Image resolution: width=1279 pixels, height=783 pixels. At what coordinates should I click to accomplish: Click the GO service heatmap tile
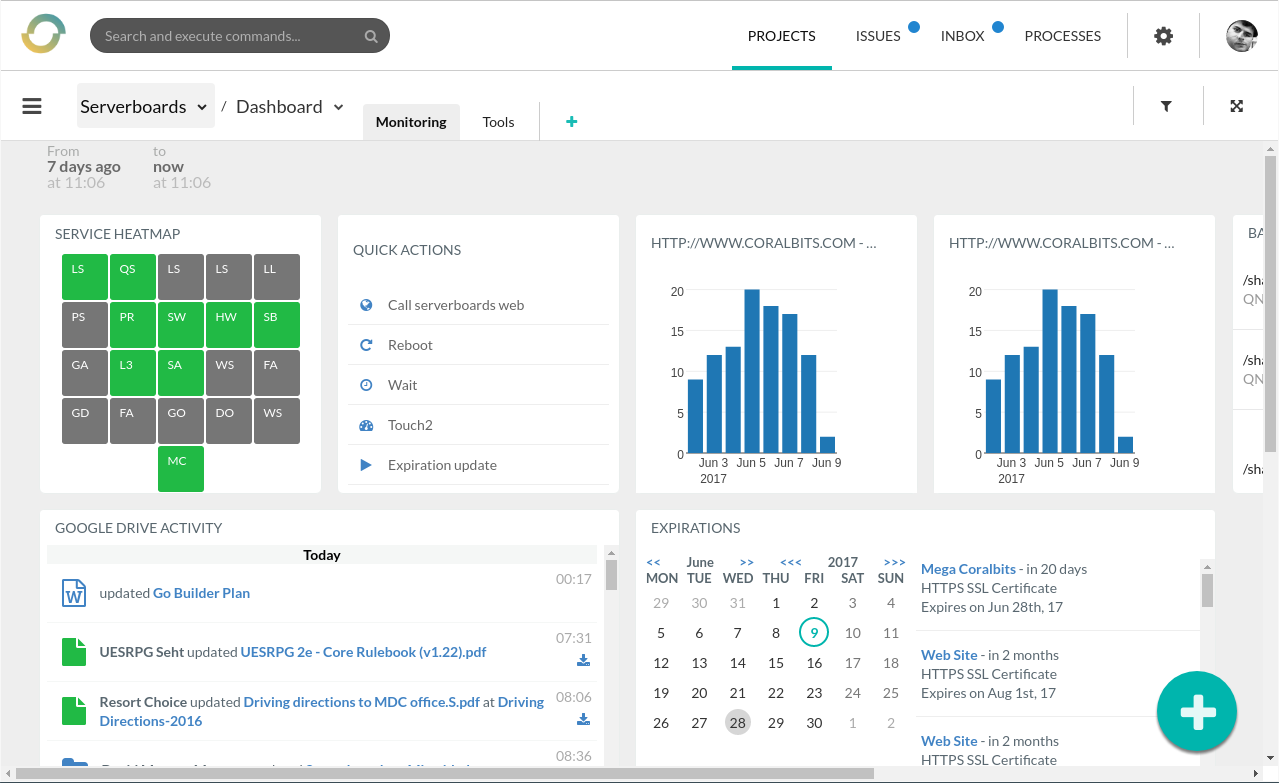tap(181, 421)
